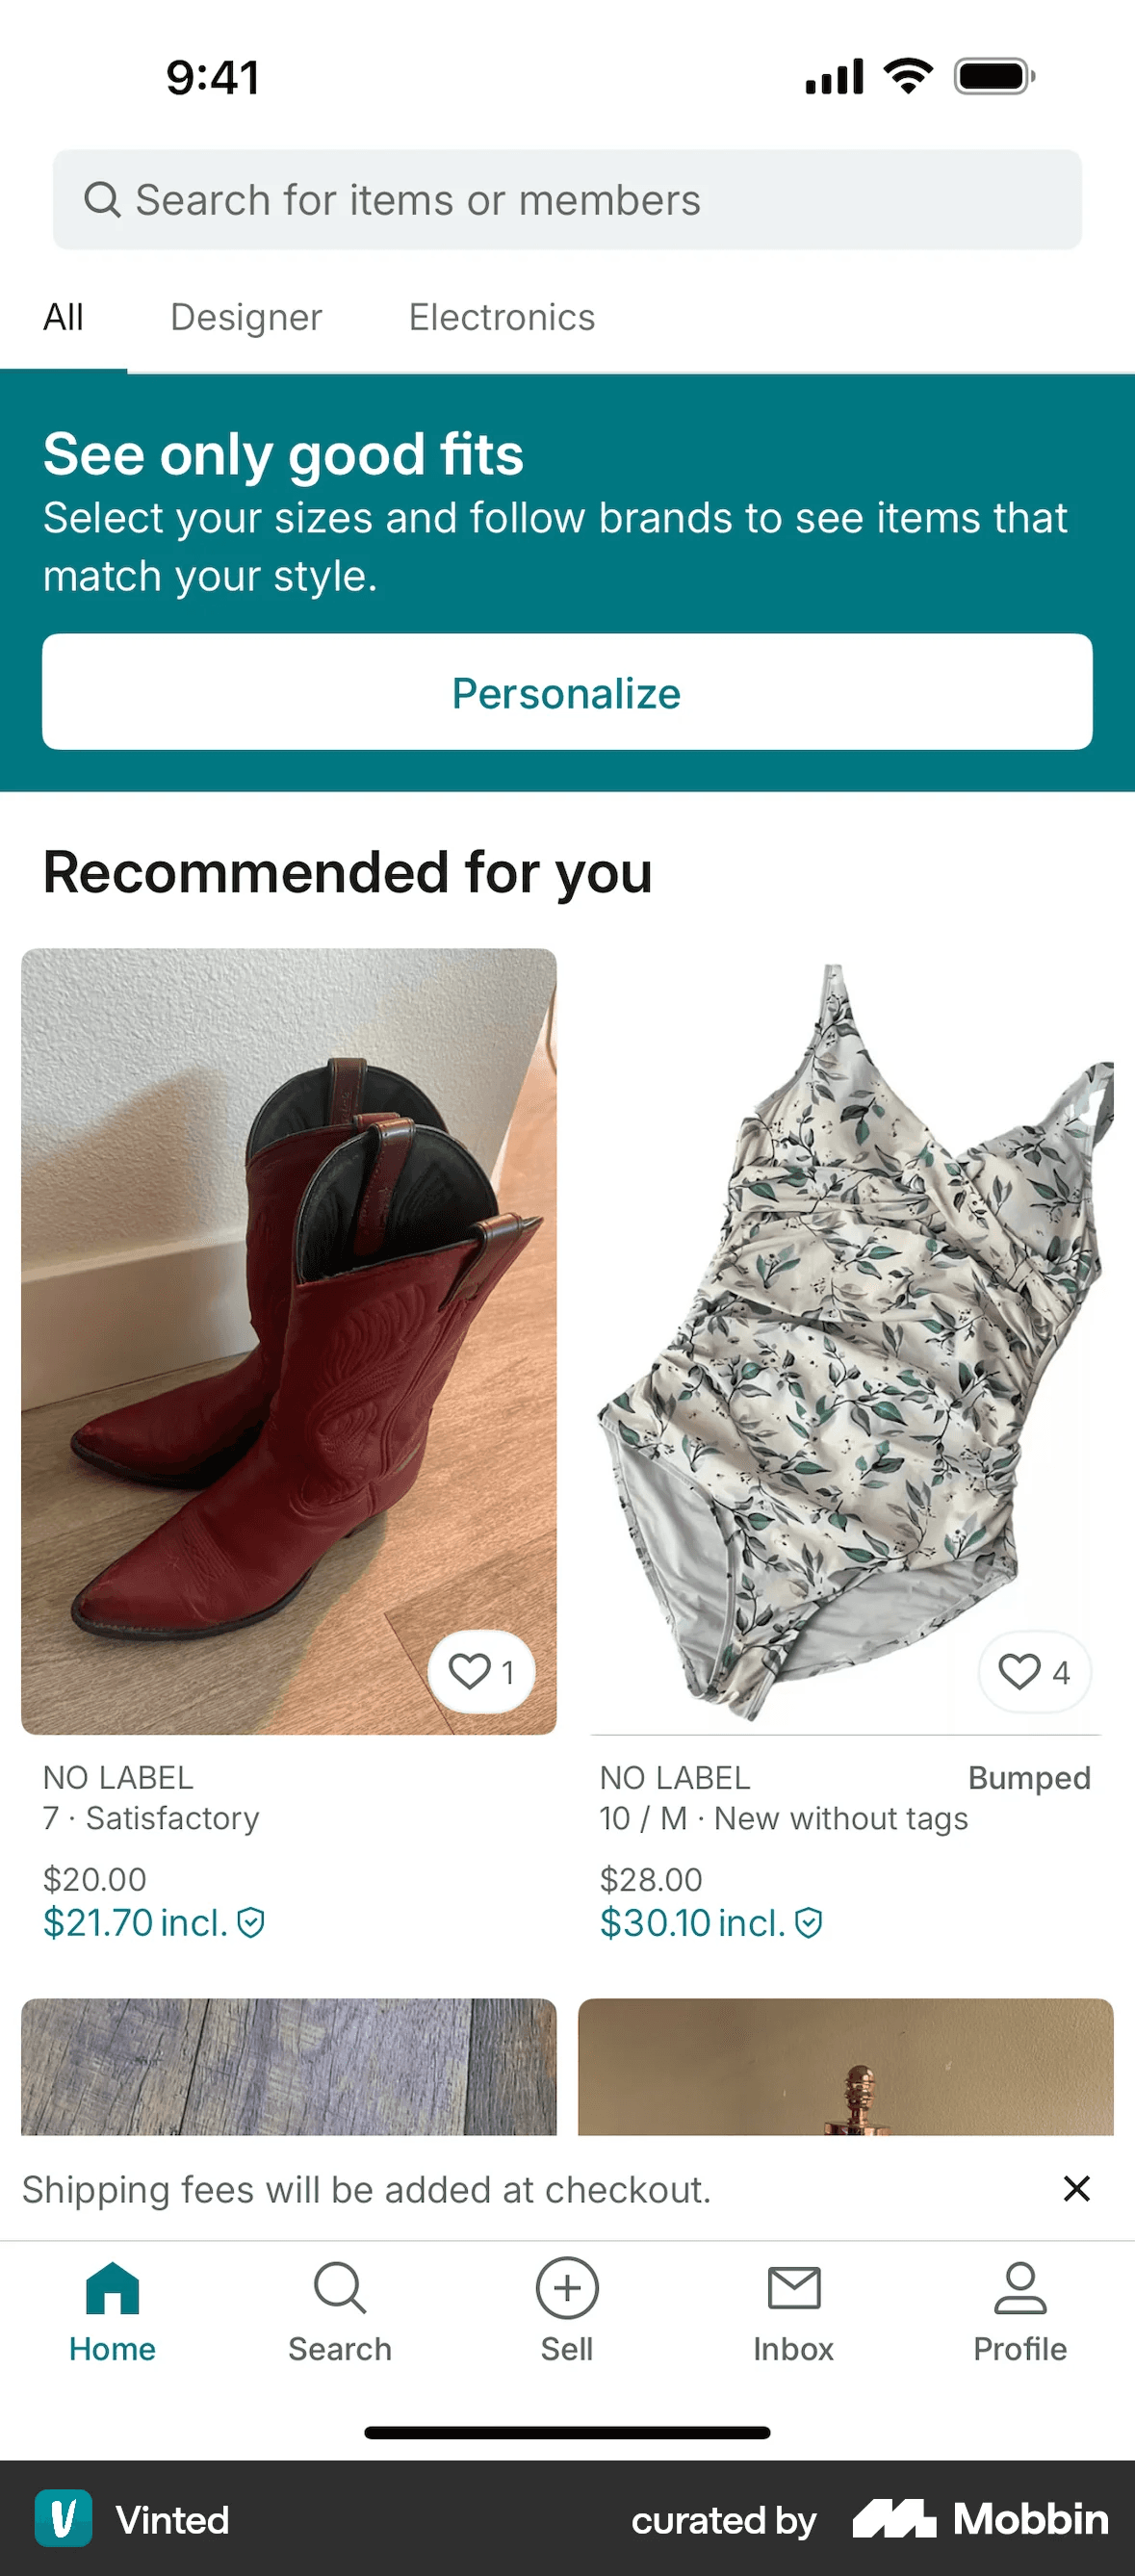Switch to the Designer tab

tap(246, 318)
